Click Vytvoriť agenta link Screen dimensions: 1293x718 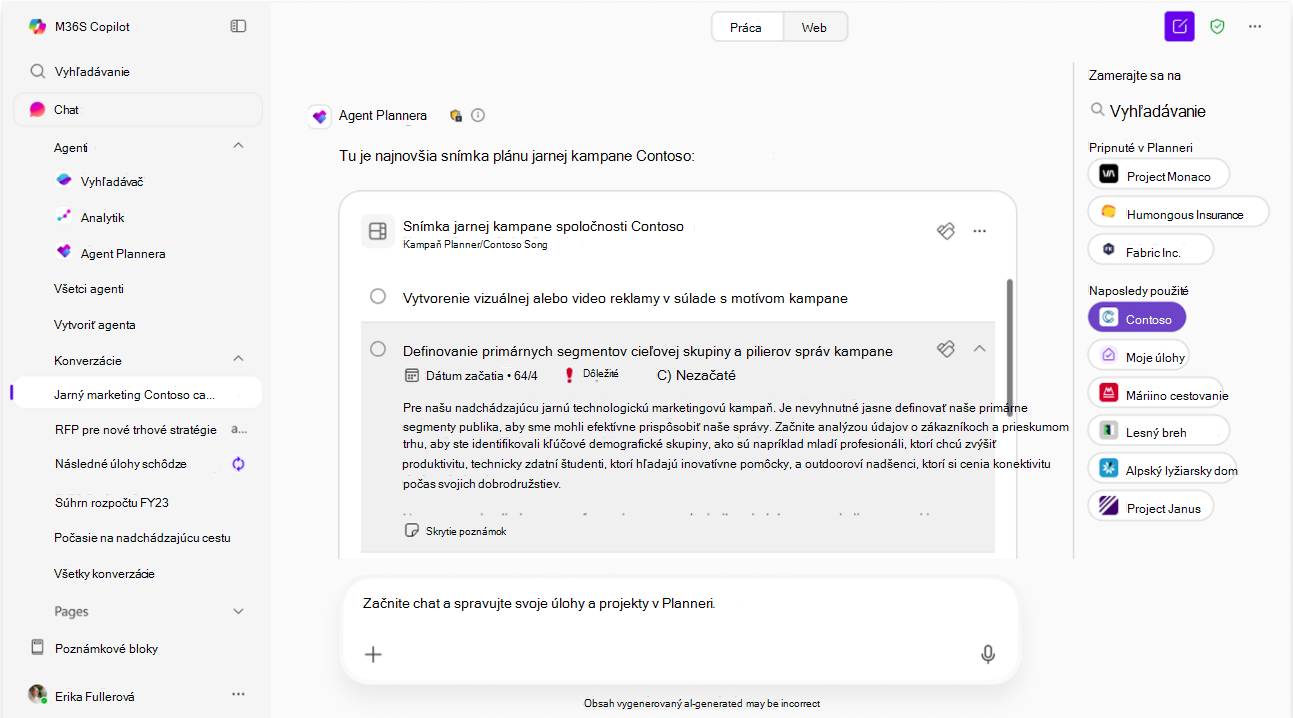(x=95, y=325)
